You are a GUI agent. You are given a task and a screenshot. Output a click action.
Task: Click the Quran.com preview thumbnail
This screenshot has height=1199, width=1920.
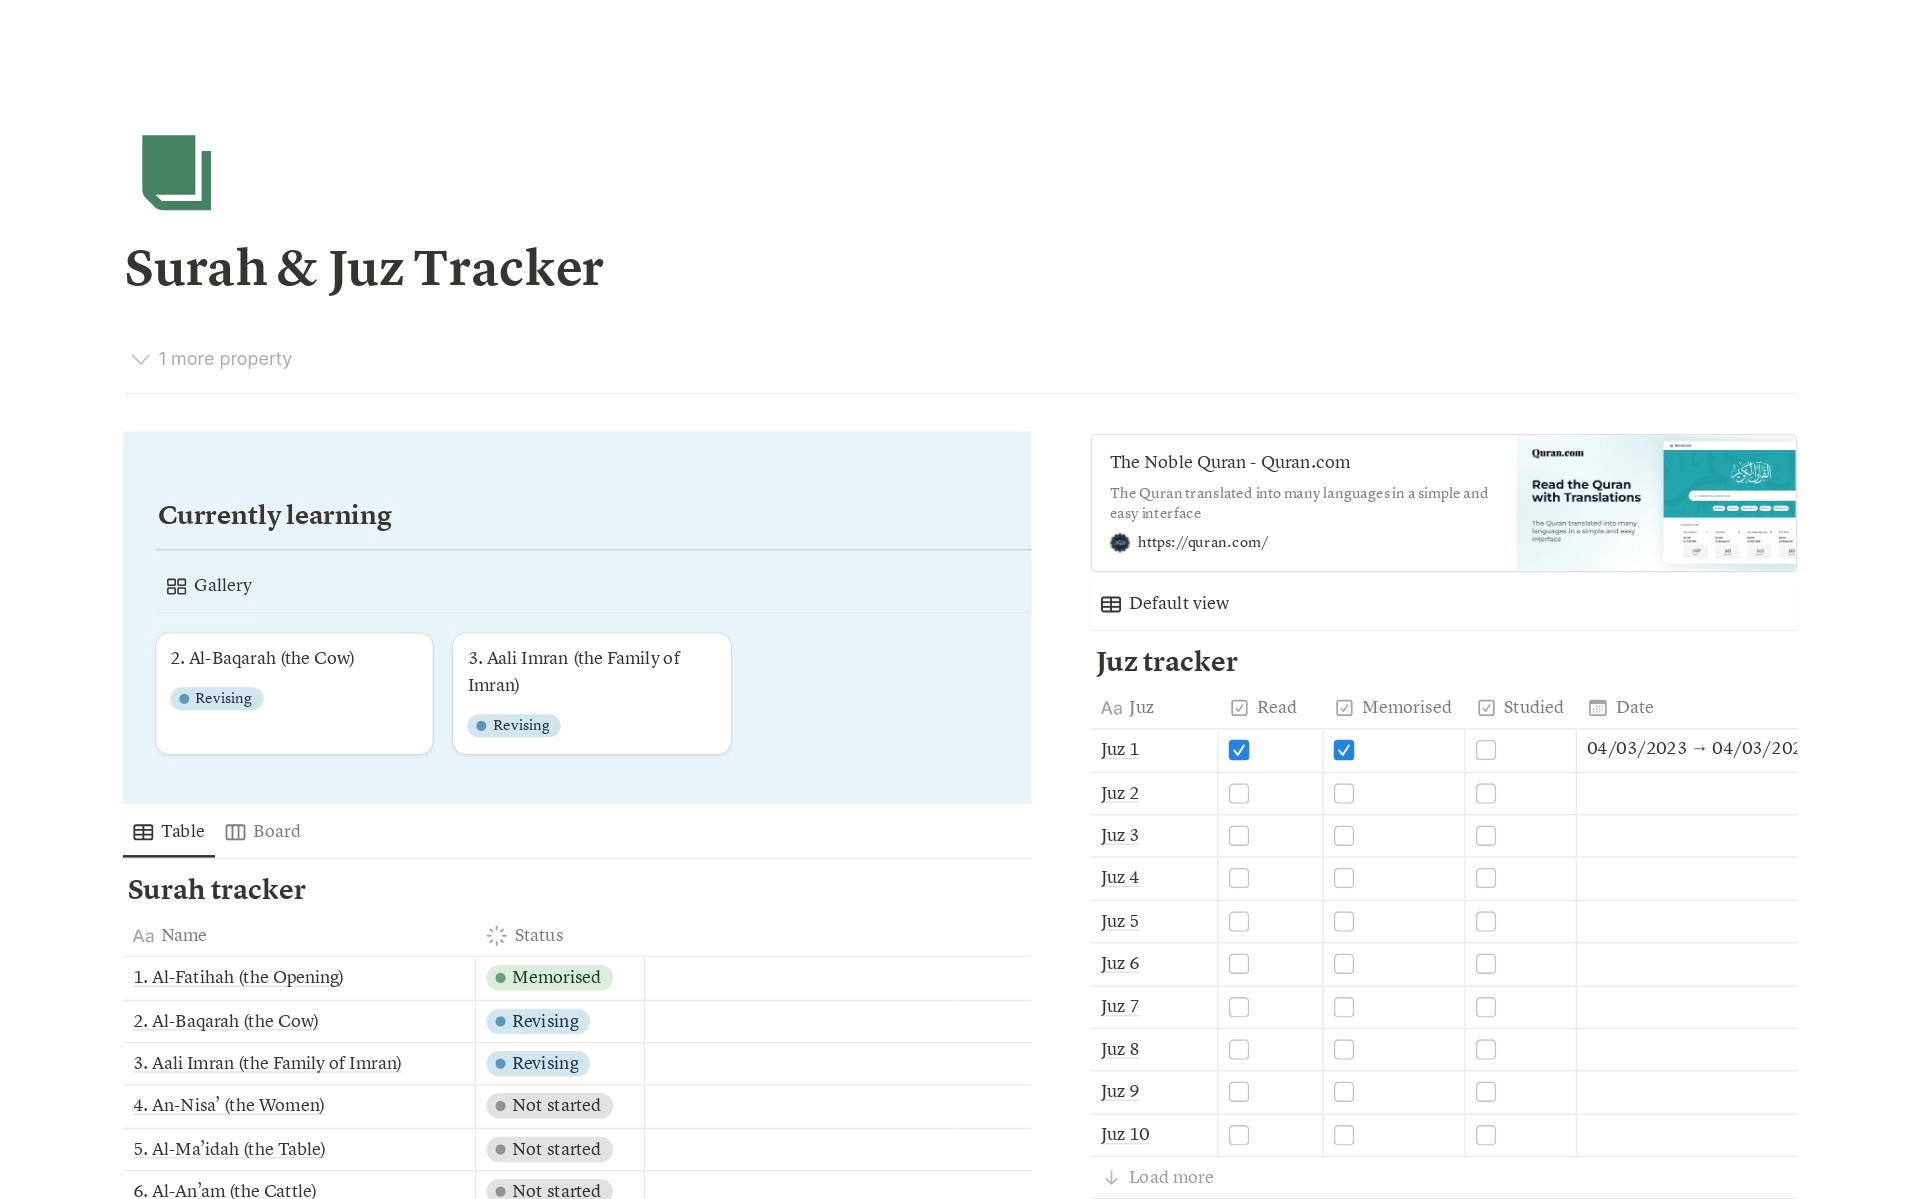tap(1656, 503)
